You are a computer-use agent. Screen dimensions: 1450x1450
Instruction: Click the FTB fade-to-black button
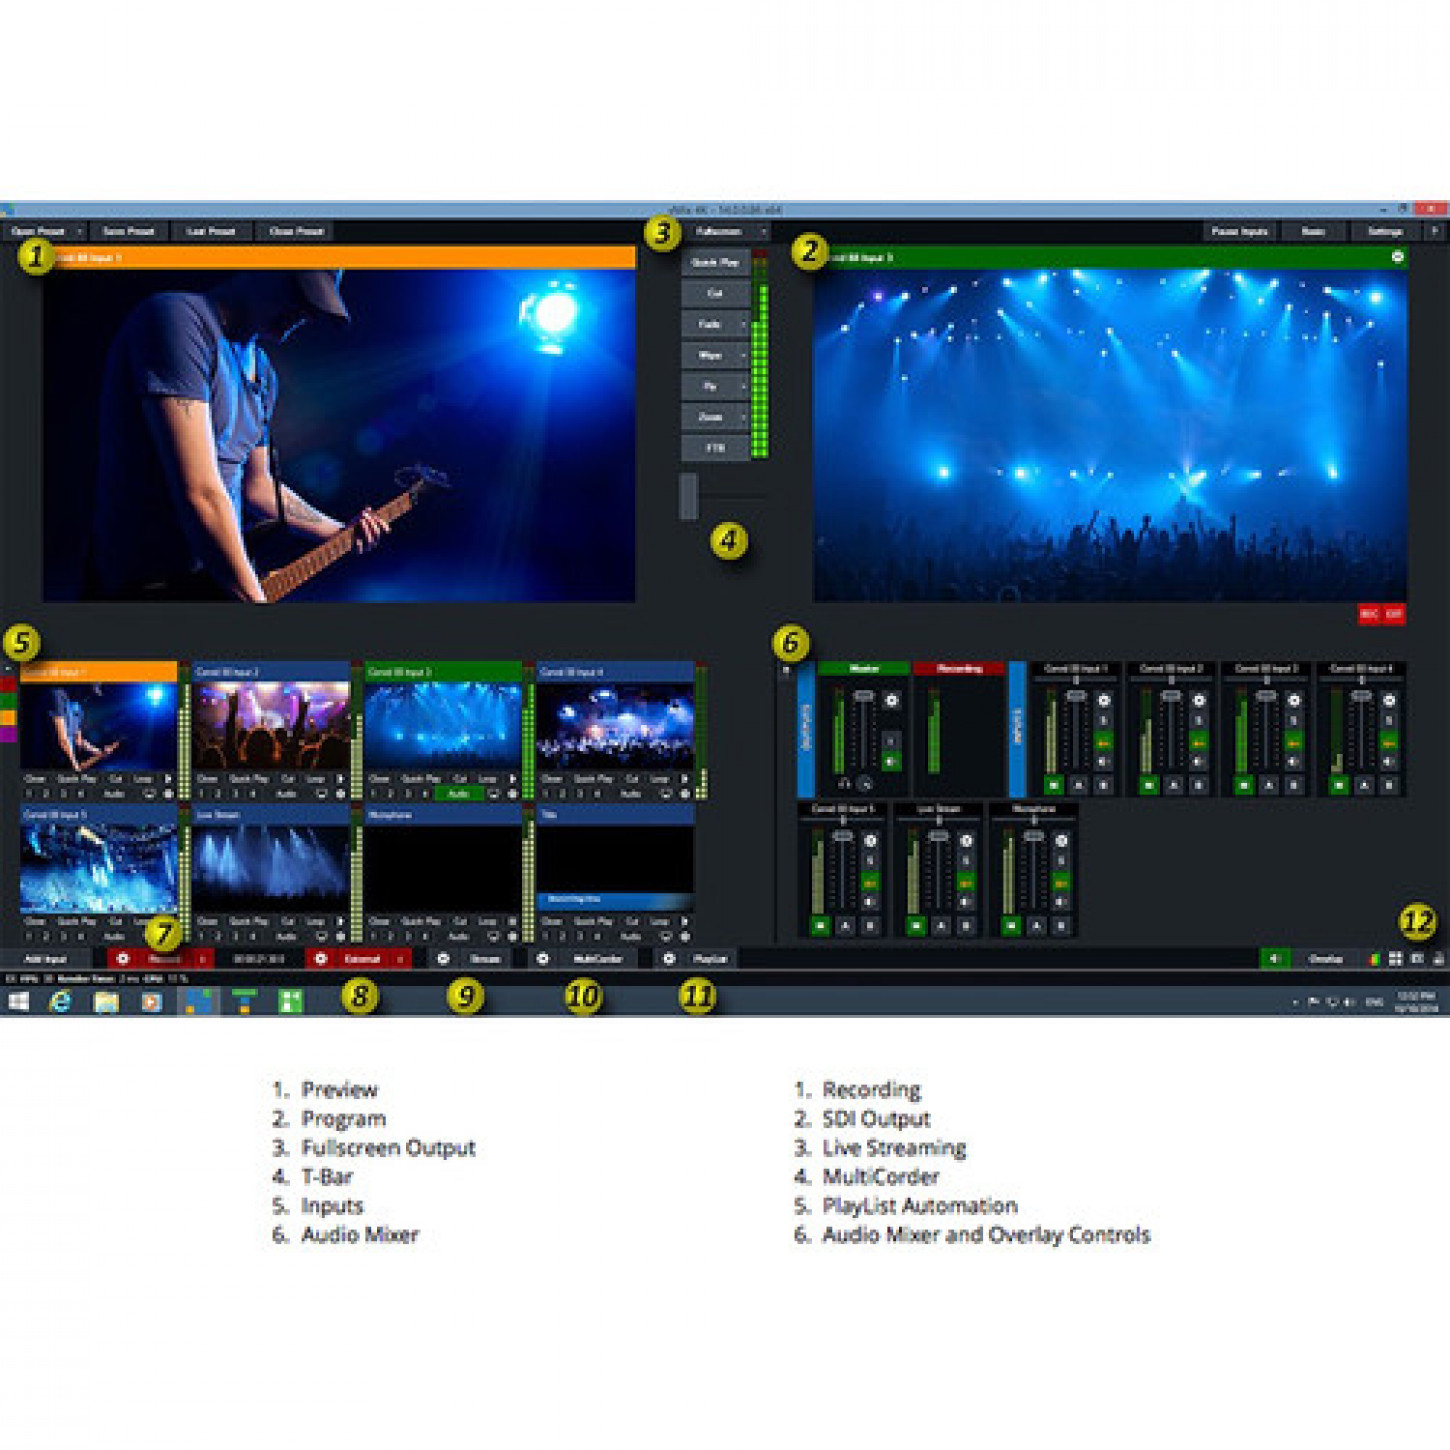(x=715, y=448)
